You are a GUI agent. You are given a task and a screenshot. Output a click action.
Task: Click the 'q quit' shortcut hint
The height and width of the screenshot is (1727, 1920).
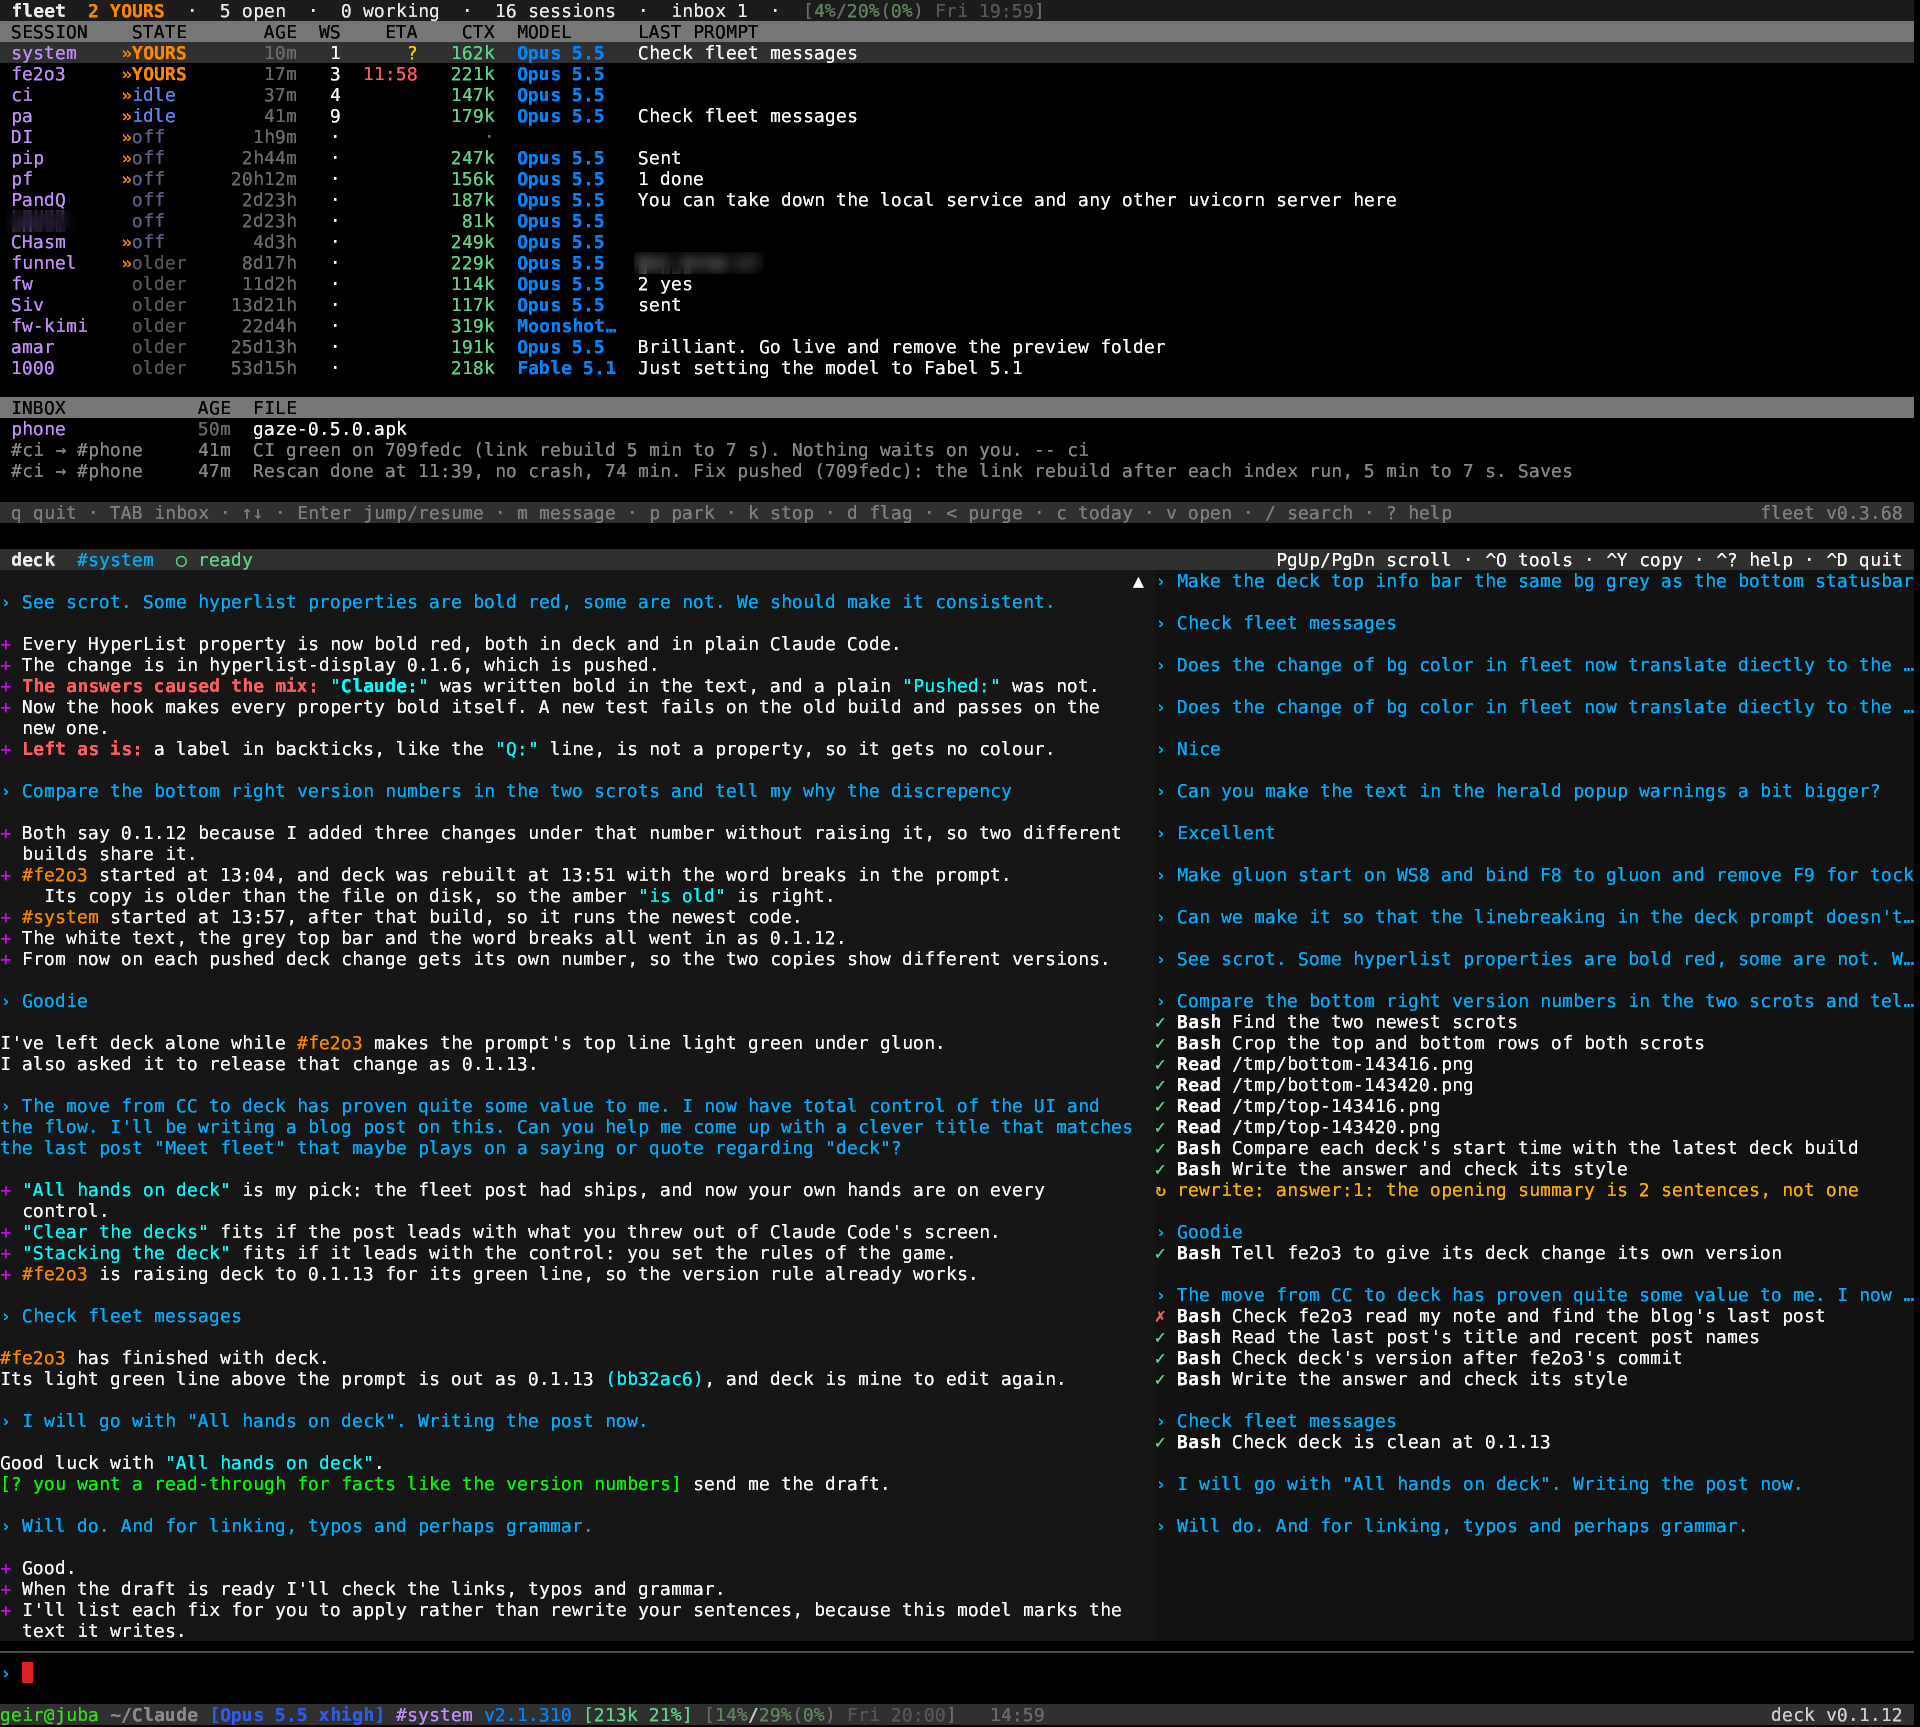point(43,513)
